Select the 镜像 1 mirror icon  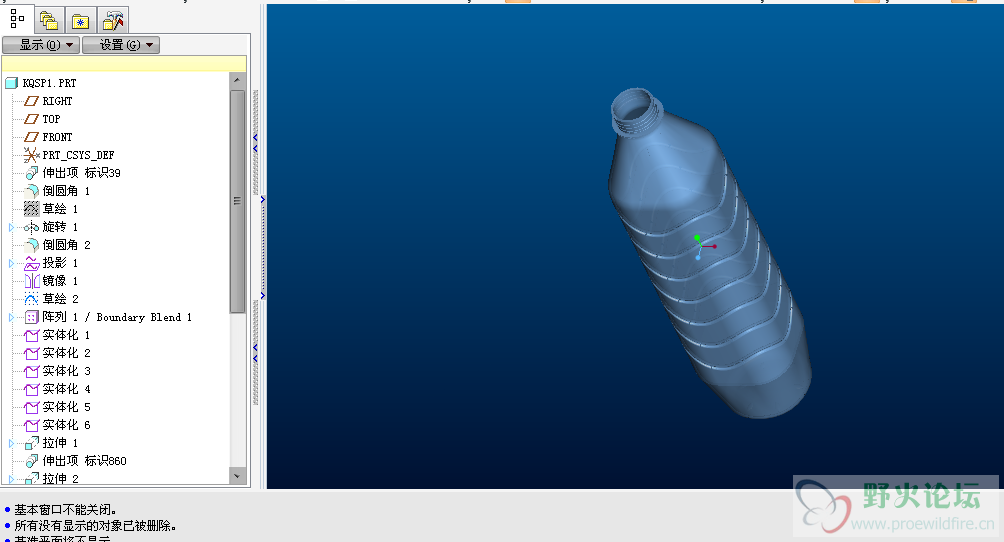[x=31, y=281]
